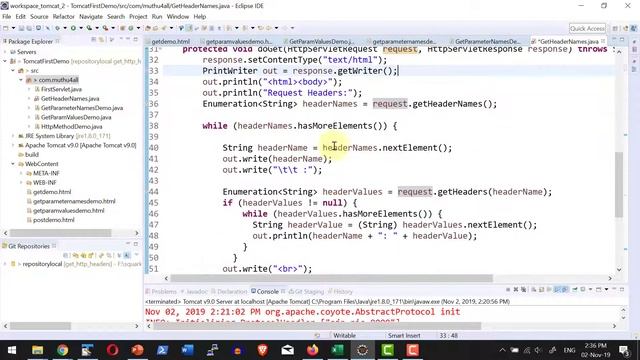Open Brave browser from the taskbar

click(x=263, y=350)
